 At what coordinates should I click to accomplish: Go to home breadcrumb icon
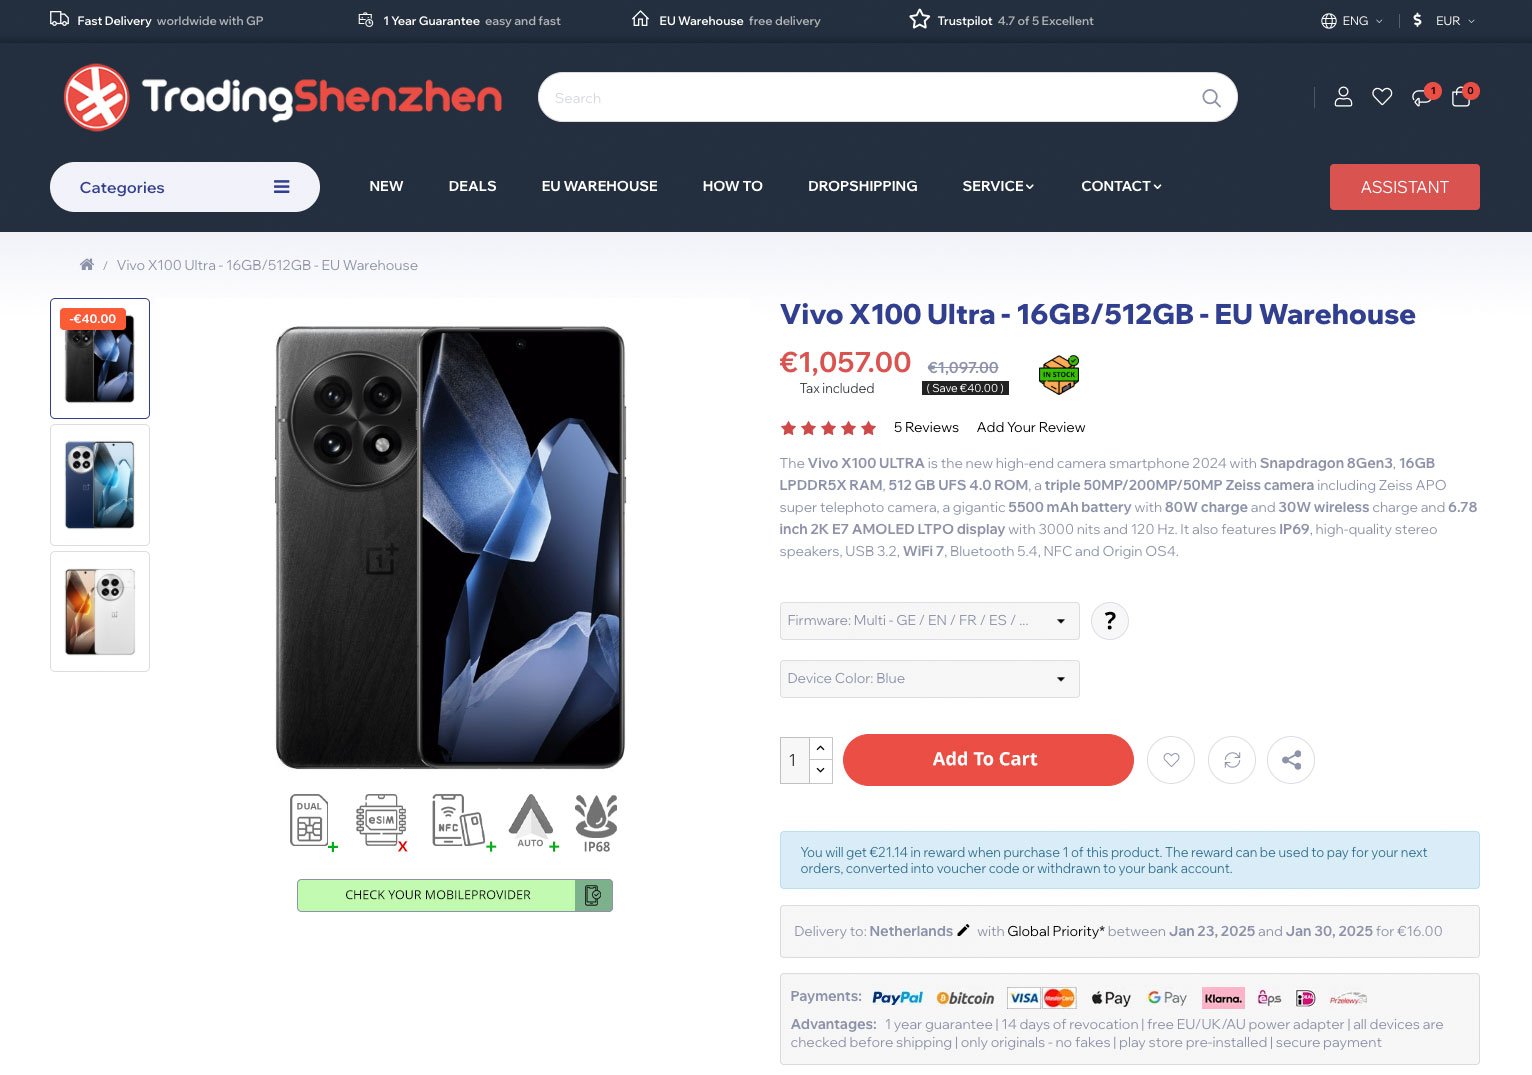click(87, 265)
